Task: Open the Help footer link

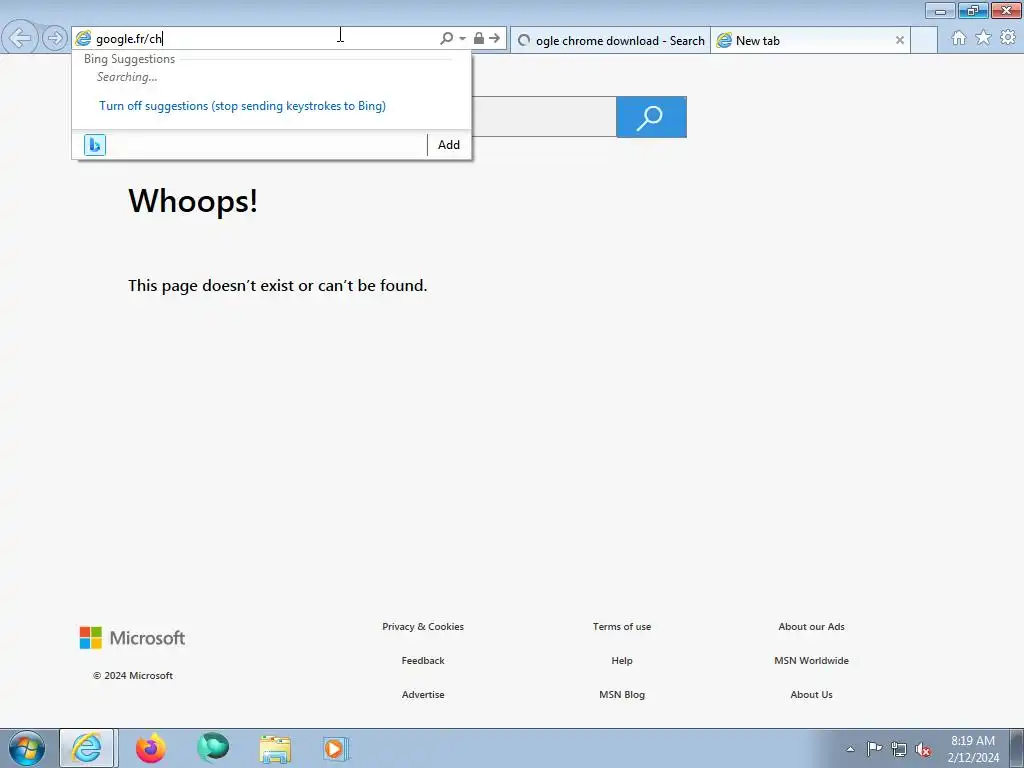Action: [622, 660]
